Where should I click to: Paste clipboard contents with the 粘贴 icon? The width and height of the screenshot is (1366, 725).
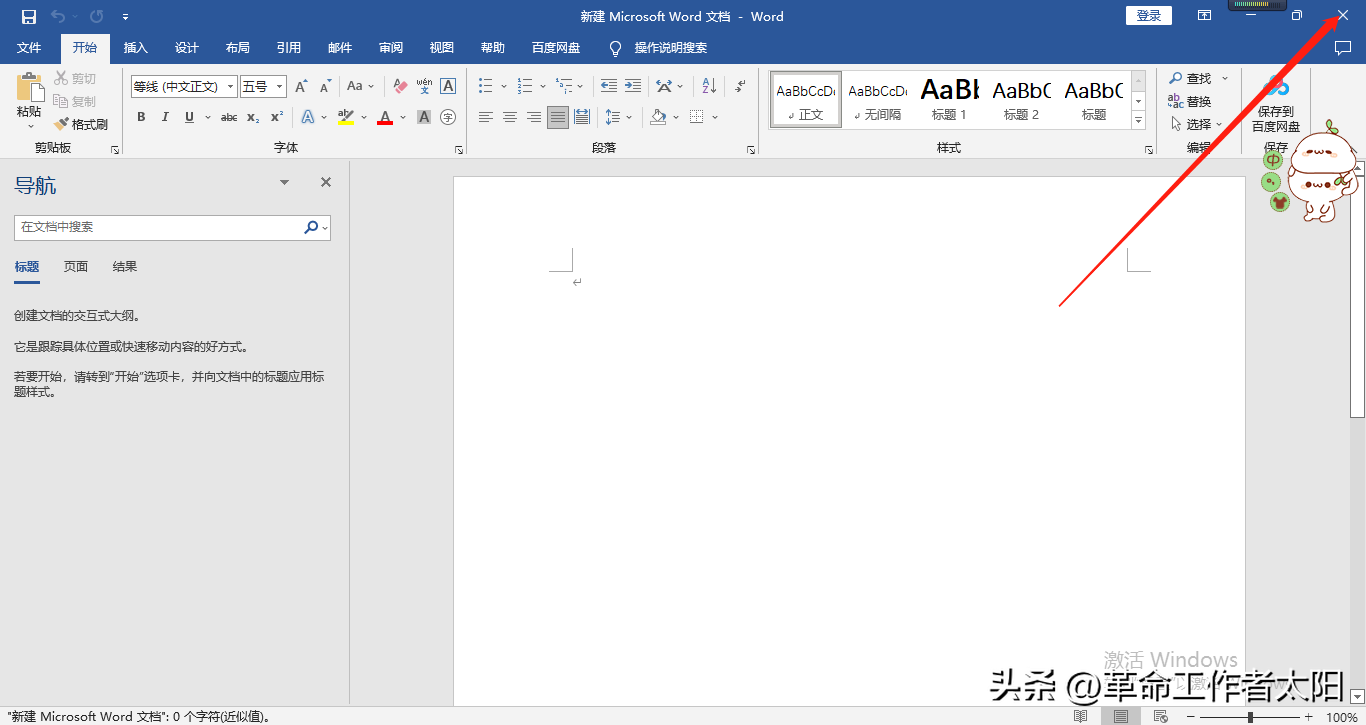(x=30, y=87)
